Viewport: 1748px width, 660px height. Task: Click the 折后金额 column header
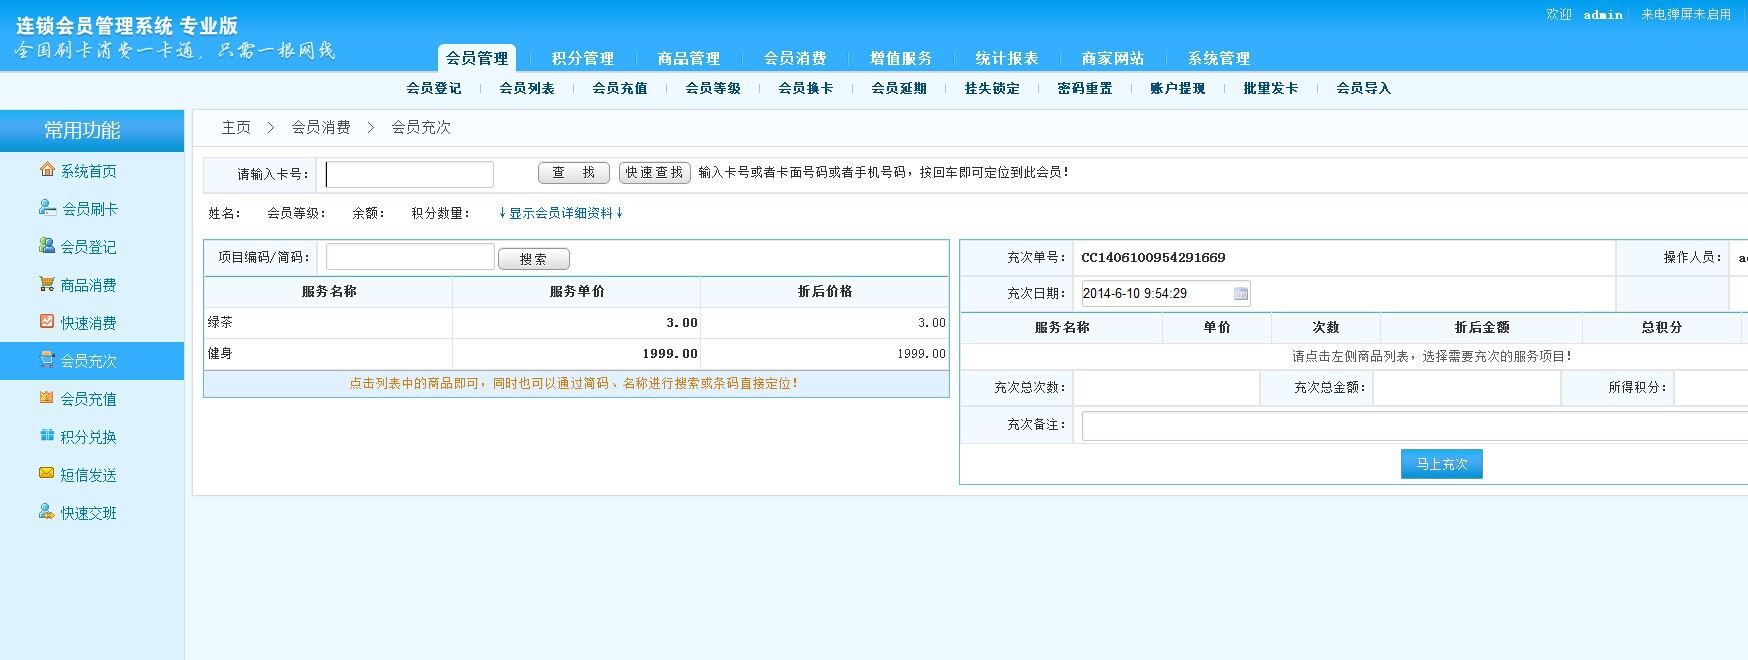coord(1482,328)
